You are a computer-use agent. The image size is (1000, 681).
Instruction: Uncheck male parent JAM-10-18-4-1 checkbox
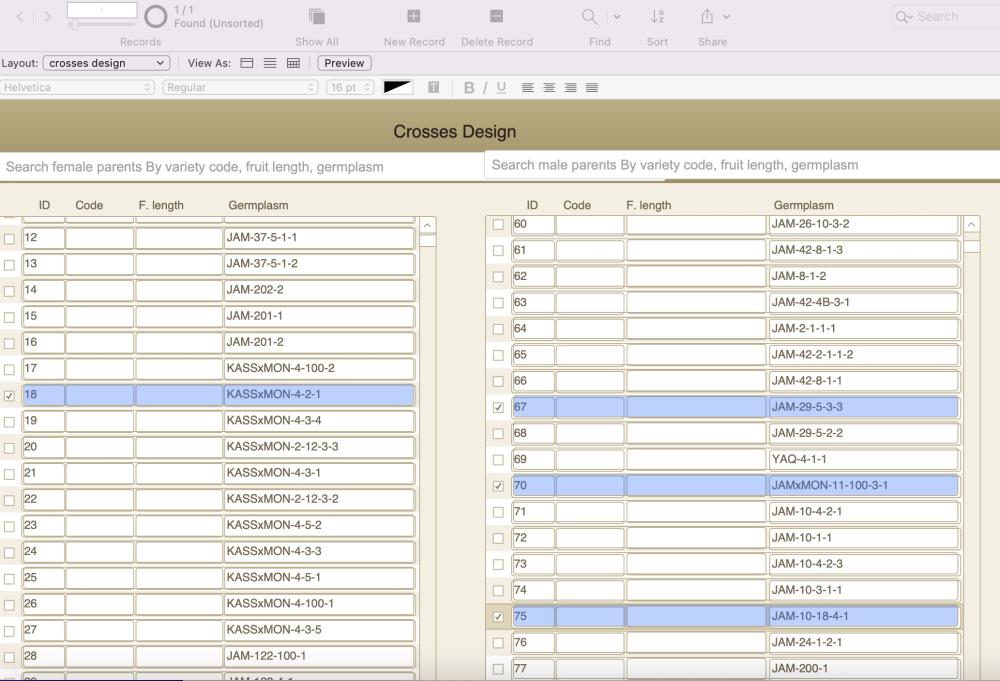pyautogui.click(x=498, y=617)
